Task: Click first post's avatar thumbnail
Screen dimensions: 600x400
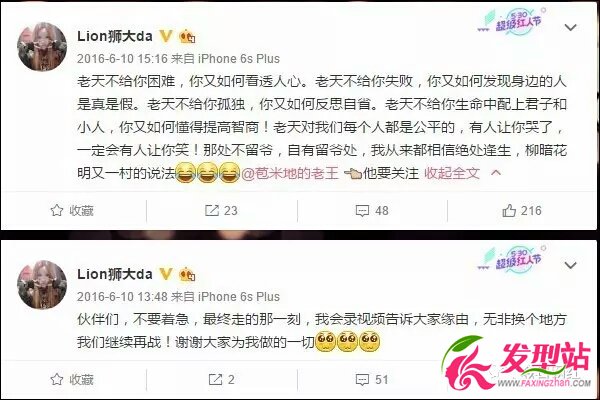Action: [x=42, y=47]
